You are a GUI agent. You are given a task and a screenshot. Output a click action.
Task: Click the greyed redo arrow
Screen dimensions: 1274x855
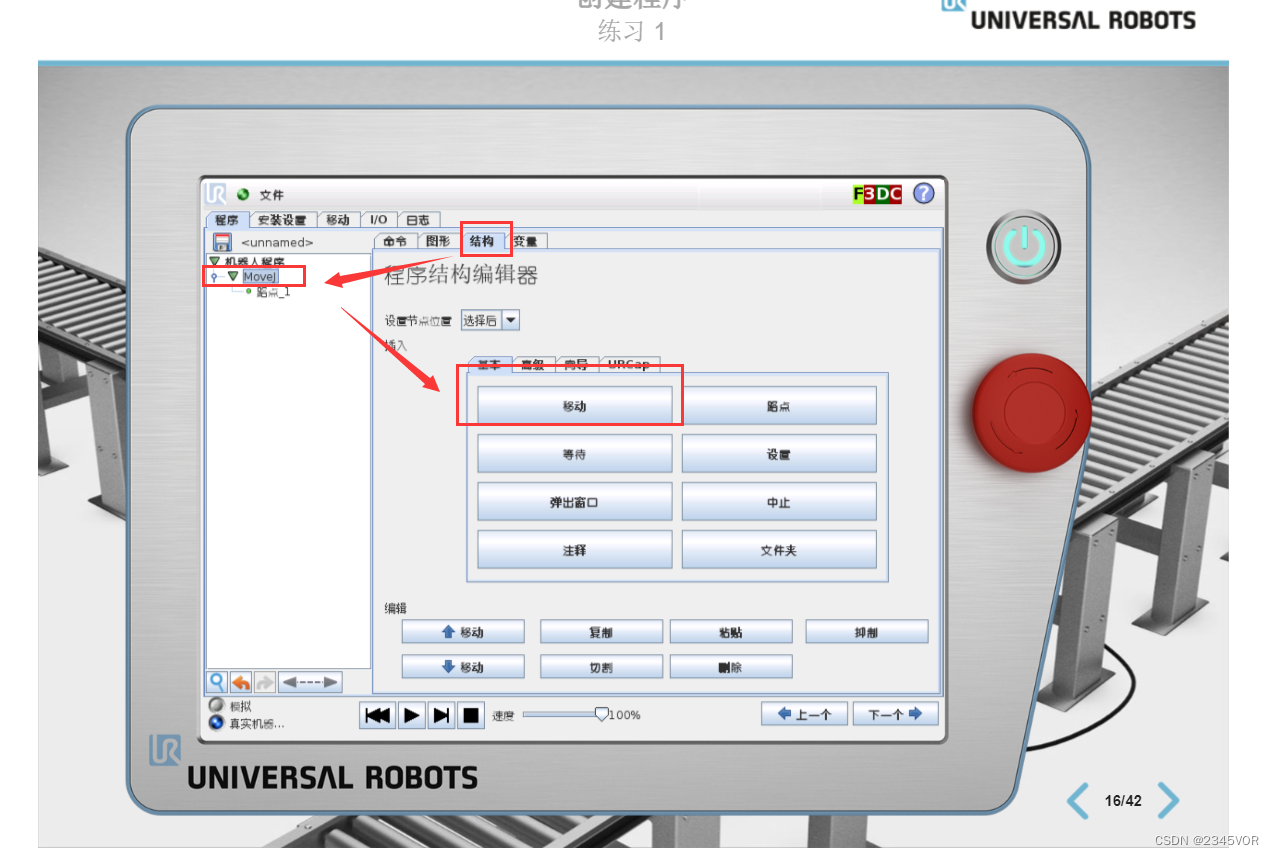265,682
